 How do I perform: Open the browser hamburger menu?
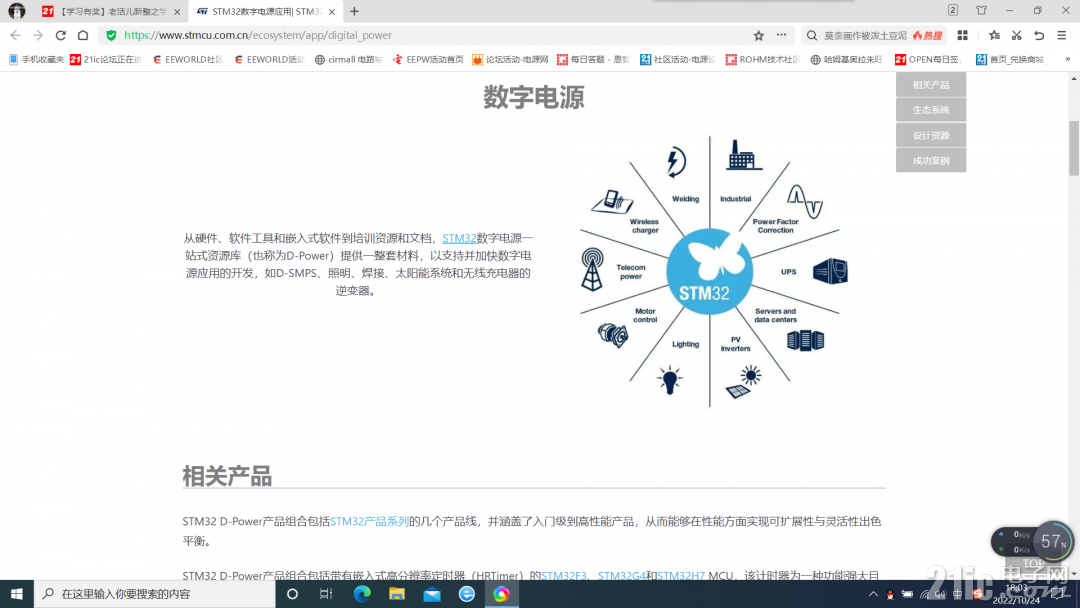(1061, 35)
